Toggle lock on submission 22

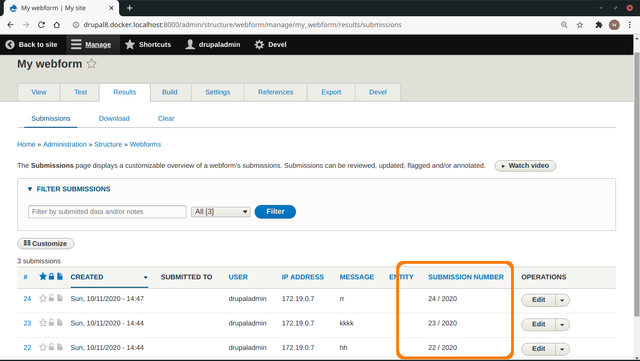pos(51,347)
